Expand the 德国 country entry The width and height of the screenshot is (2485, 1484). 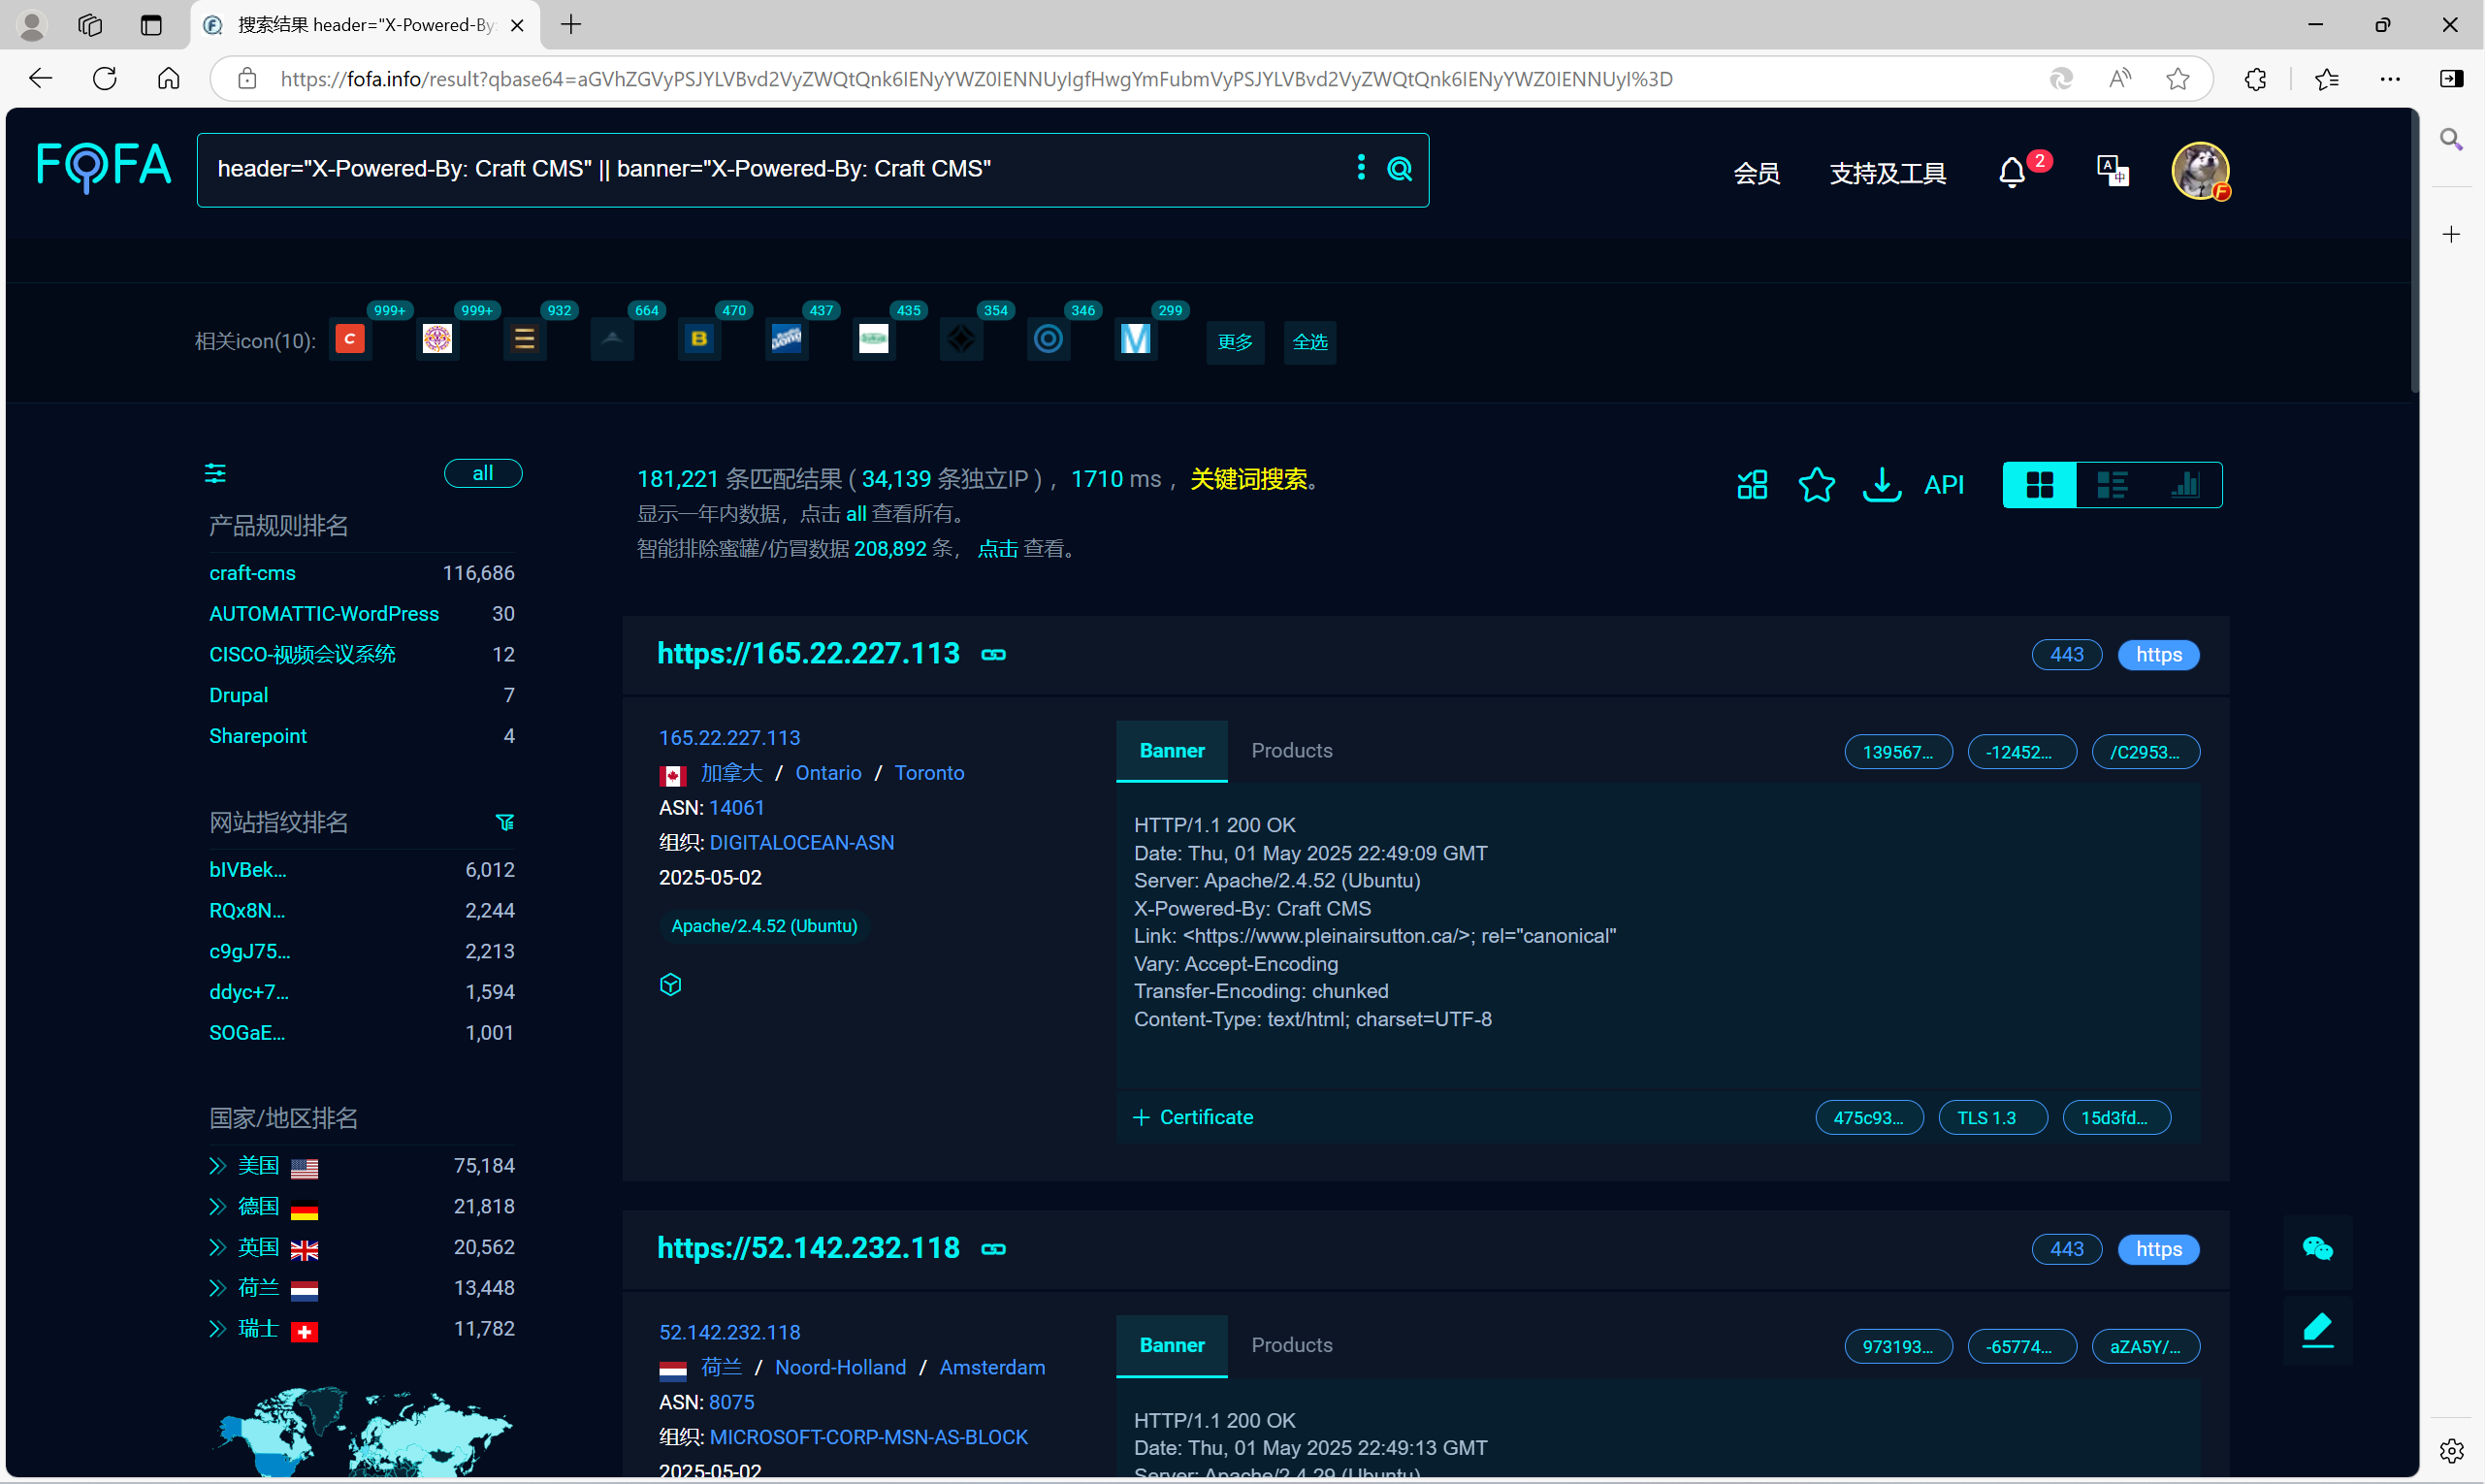[217, 1207]
